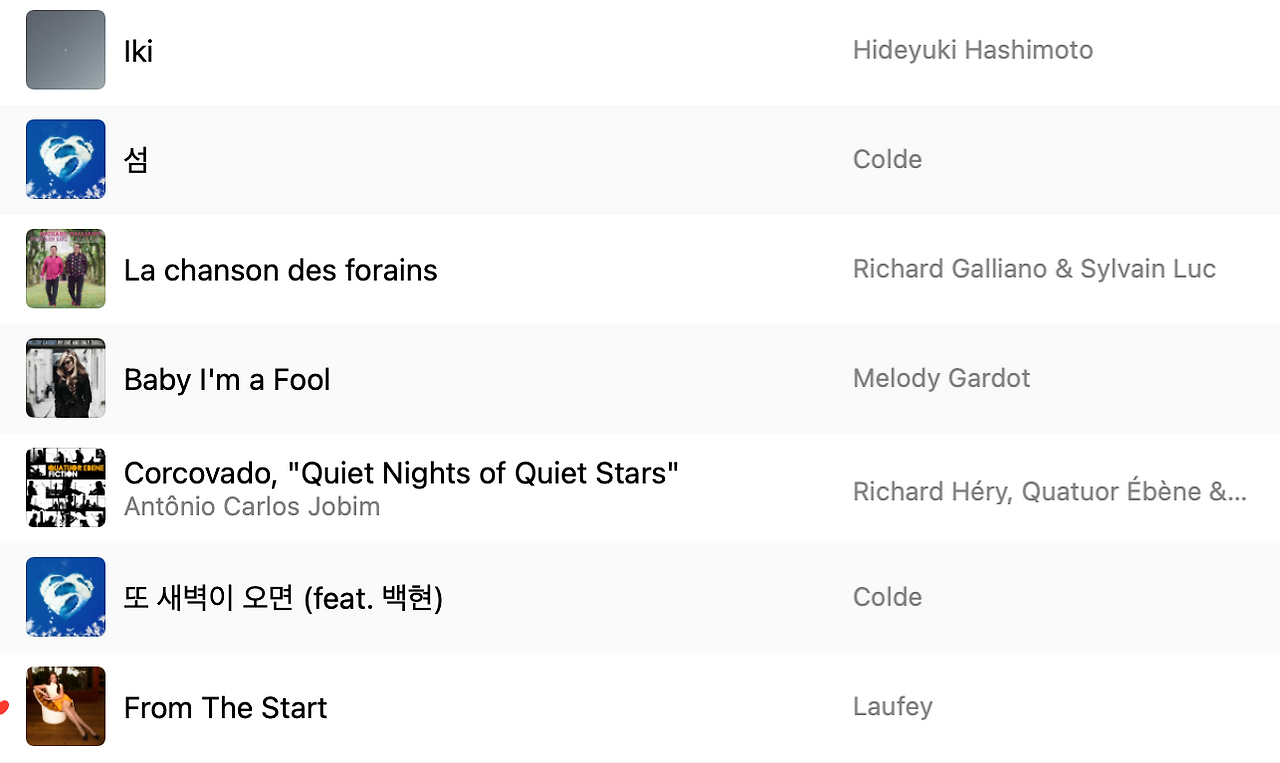Click Corcovado, "Quiet Nights of Quiet Stars" title
The height and width of the screenshot is (763, 1280).
401,473
